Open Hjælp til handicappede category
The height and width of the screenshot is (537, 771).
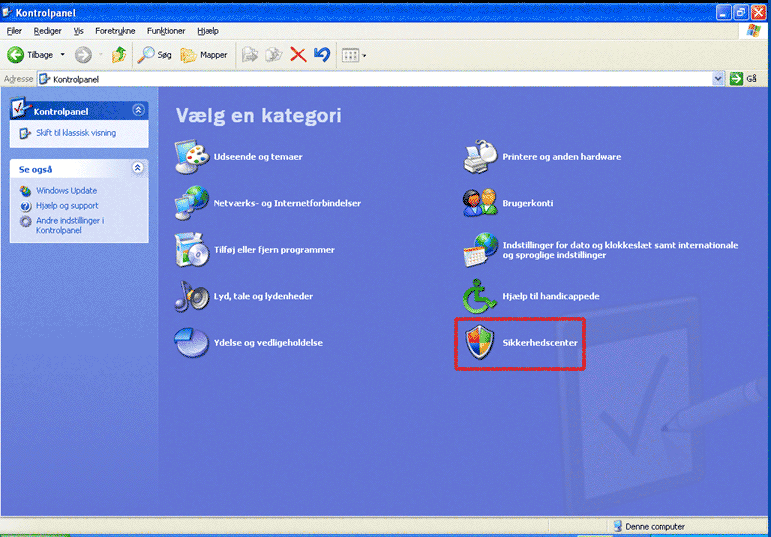(551, 297)
